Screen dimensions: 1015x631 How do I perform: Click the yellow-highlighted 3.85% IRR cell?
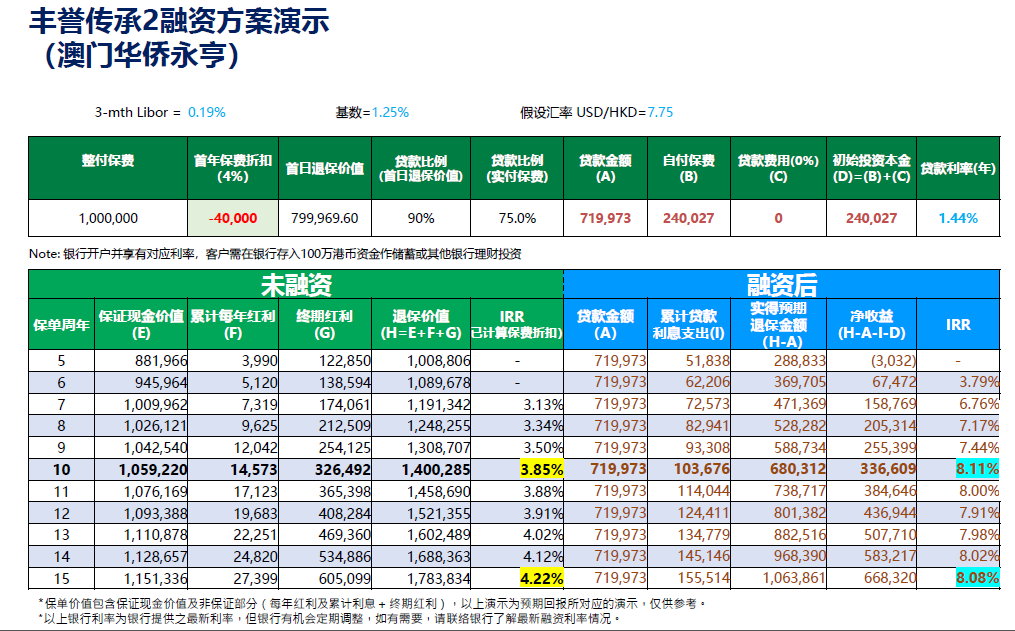click(x=542, y=470)
